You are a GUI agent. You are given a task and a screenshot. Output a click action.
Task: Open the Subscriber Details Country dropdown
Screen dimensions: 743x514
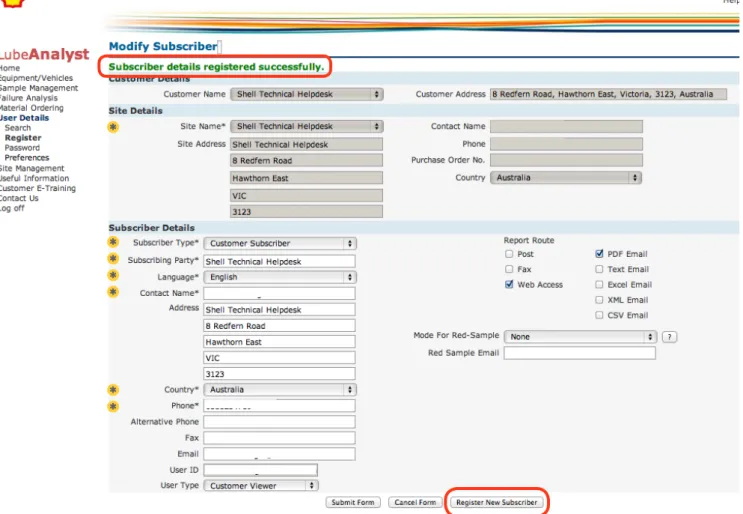(x=280, y=389)
